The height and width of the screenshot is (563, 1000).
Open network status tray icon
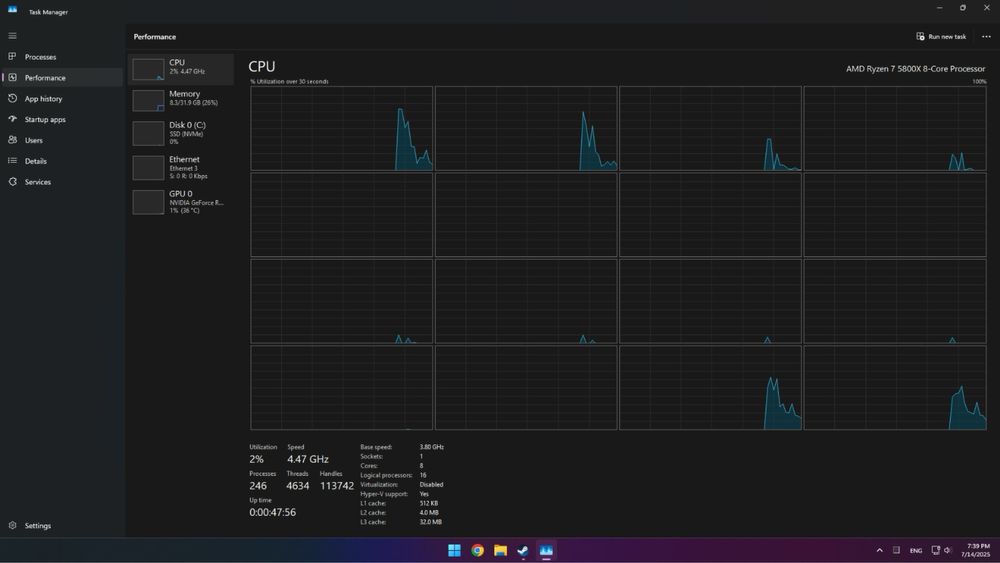point(936,550)
